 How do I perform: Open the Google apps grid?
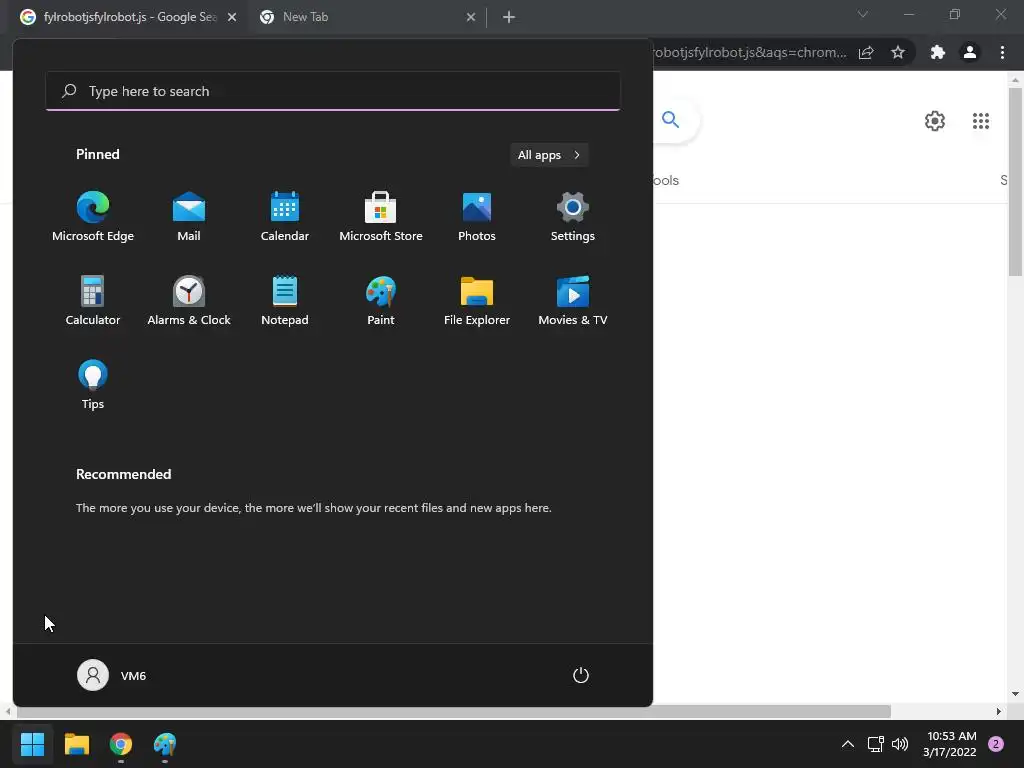981,121
